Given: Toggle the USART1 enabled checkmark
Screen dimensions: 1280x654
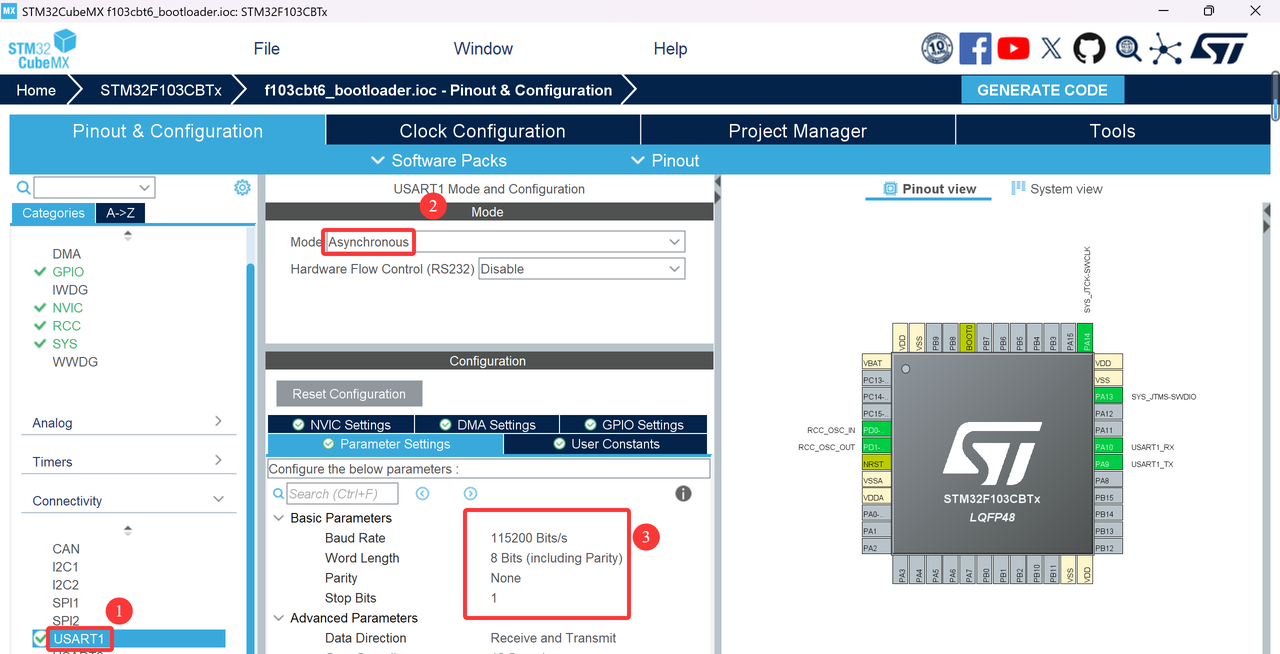Looking at the screenshot, I should (x=40, y=638).
